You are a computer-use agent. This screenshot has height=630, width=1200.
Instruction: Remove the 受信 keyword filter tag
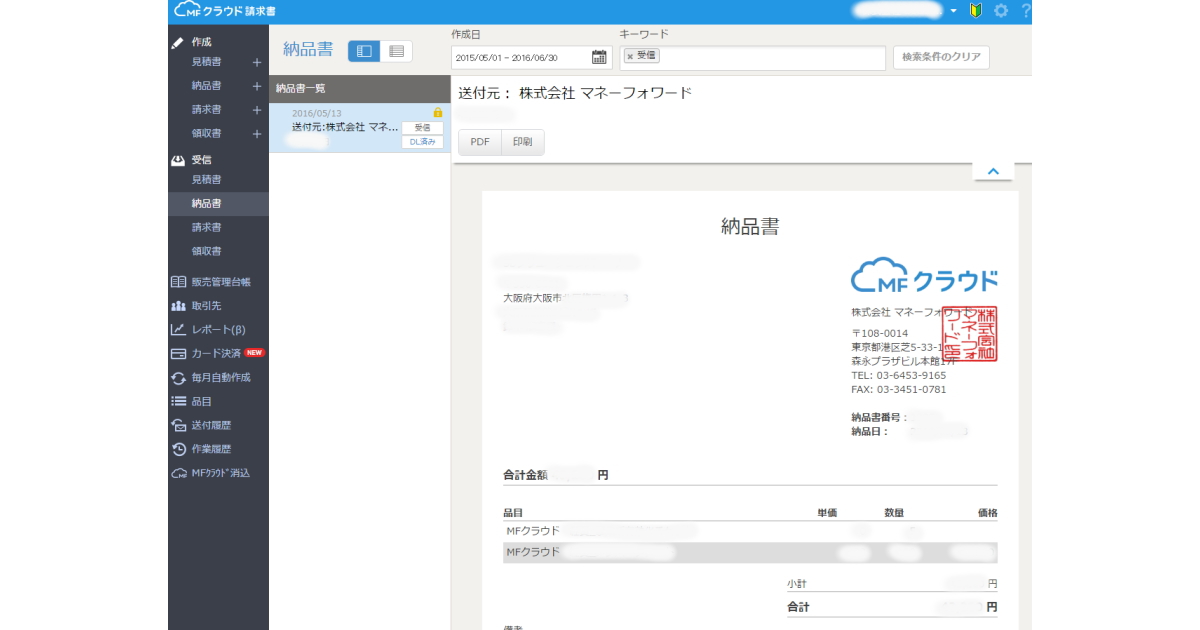tap(629, 57)
